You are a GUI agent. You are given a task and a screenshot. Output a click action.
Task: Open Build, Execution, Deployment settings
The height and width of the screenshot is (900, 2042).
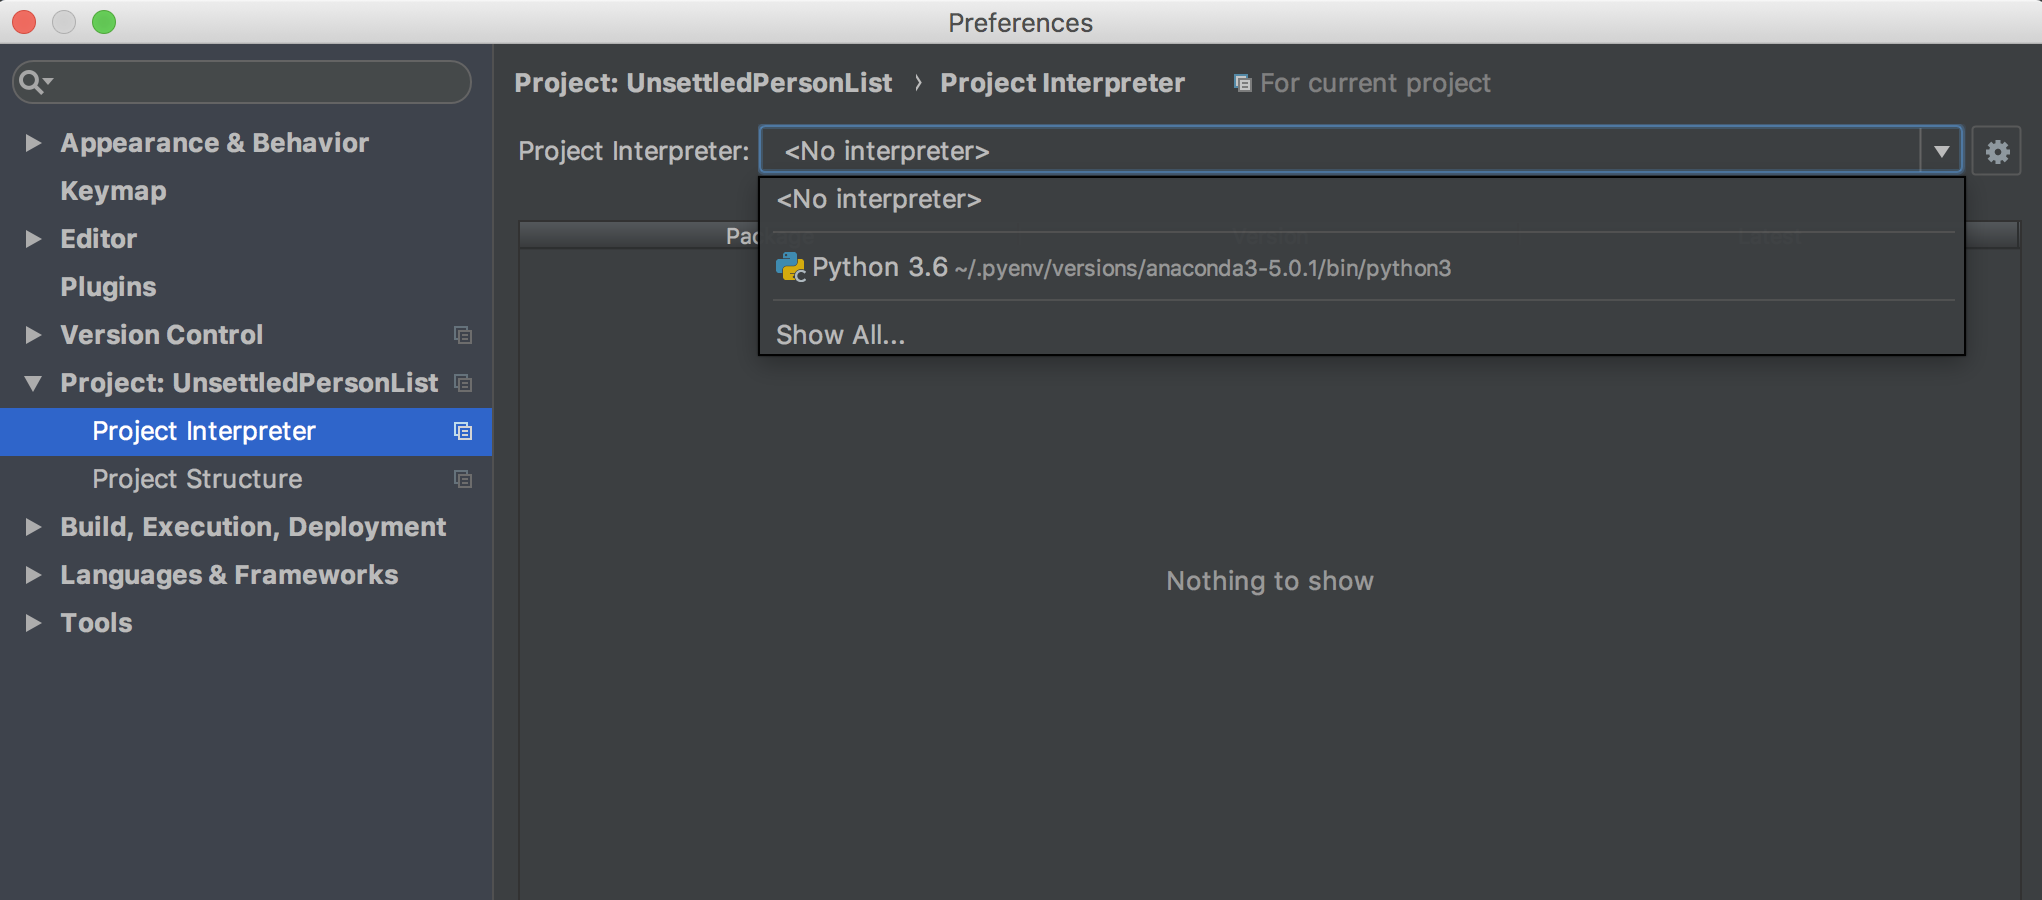(253, 527)
